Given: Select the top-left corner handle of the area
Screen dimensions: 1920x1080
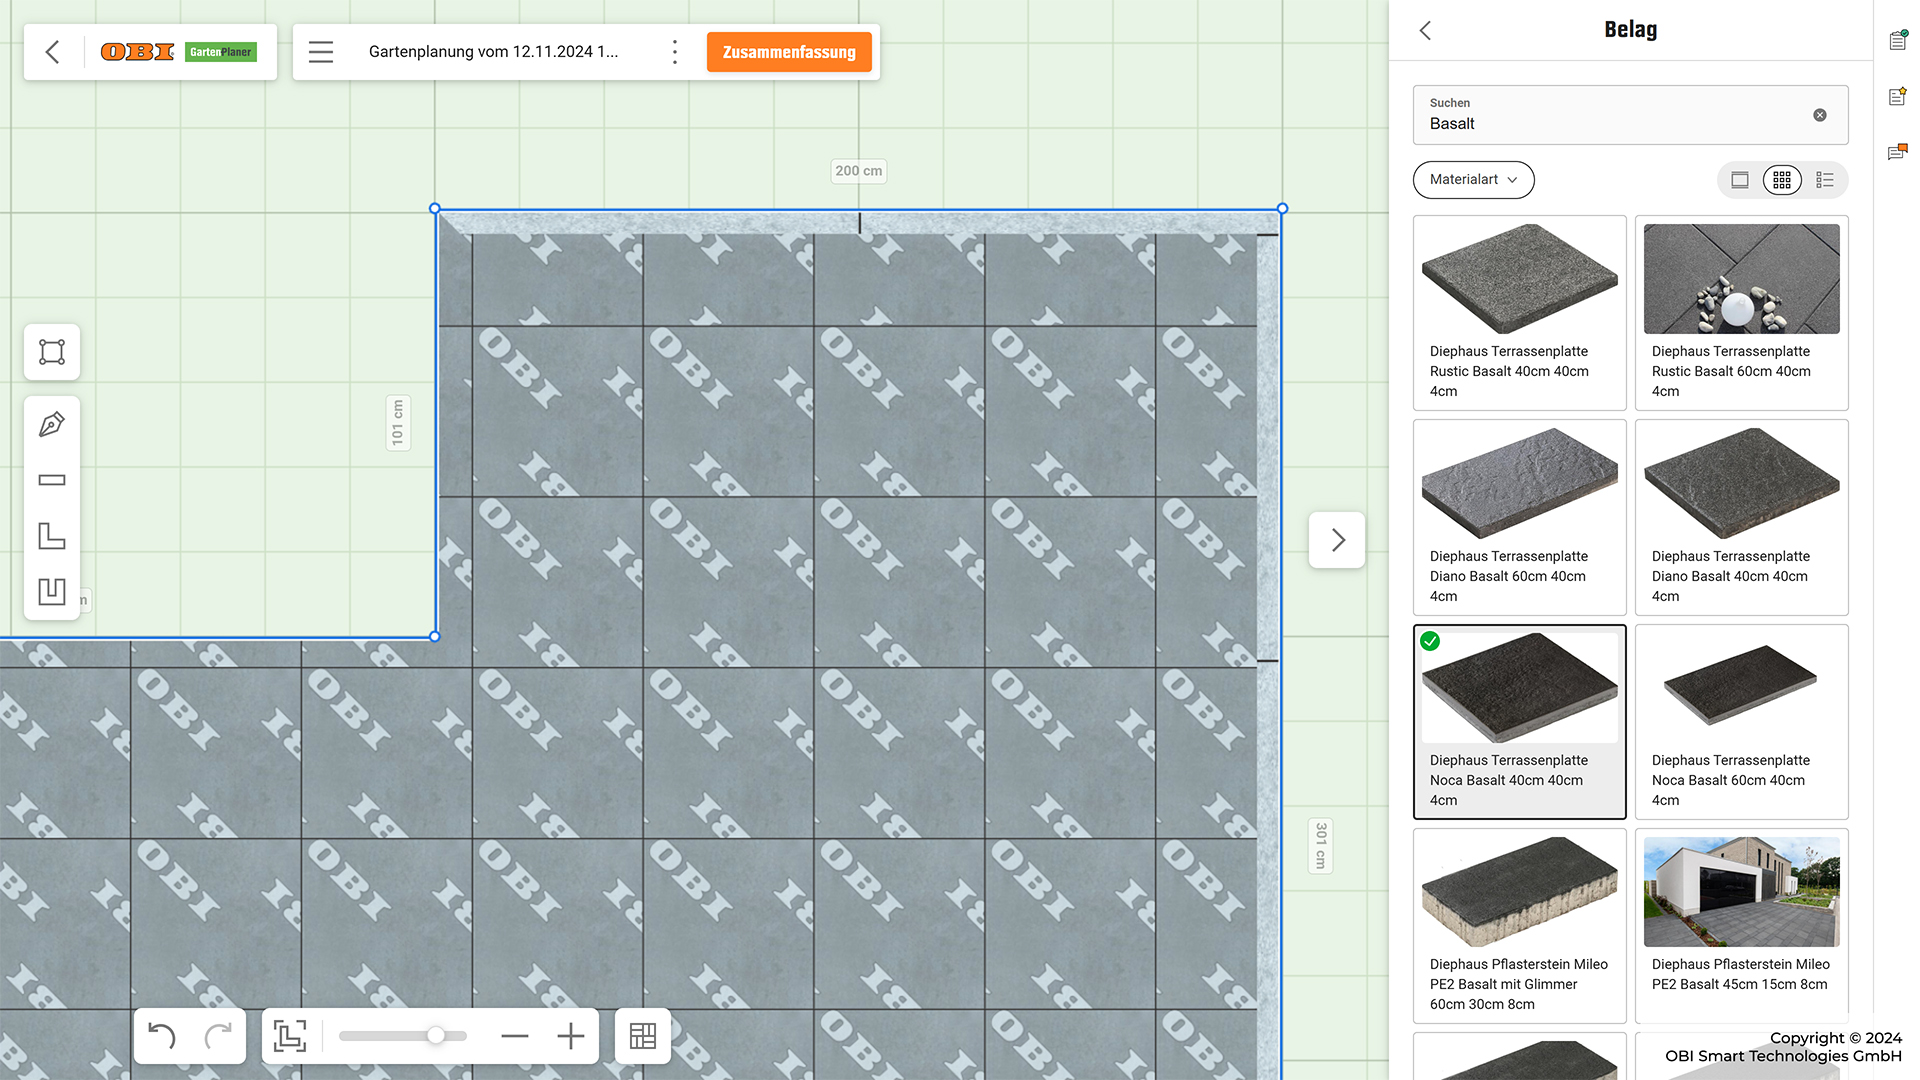Looking at the screenshot, I should coord(435,209).
